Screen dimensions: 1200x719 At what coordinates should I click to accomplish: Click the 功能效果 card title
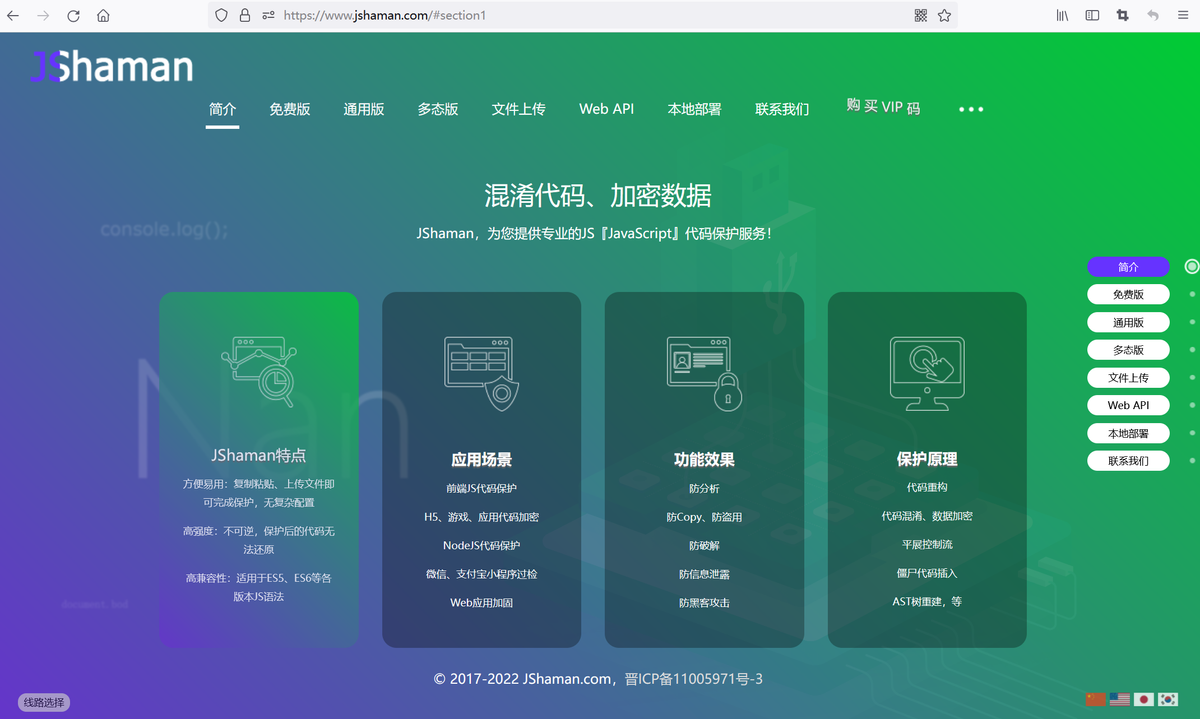tap(704, 460)
